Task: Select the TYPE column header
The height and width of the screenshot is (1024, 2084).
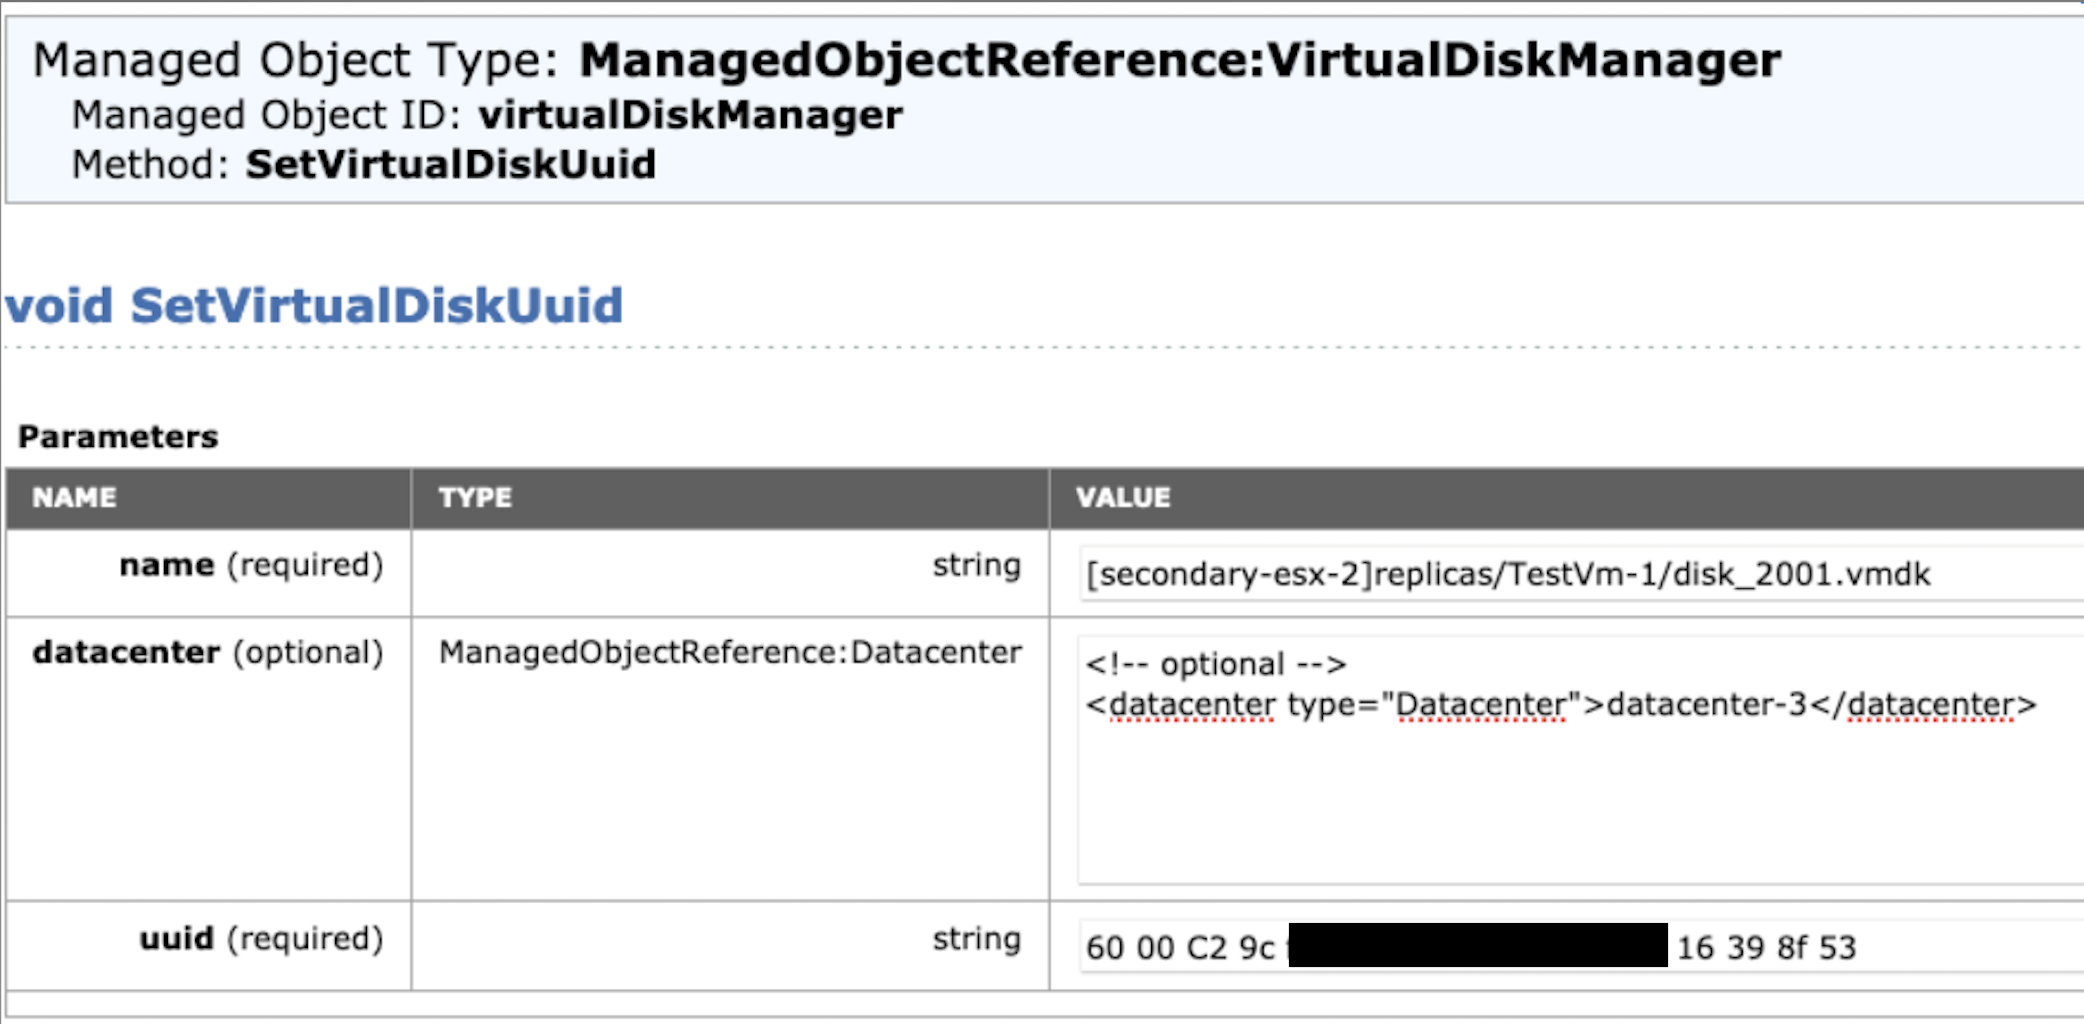Action: pos(475,498)
